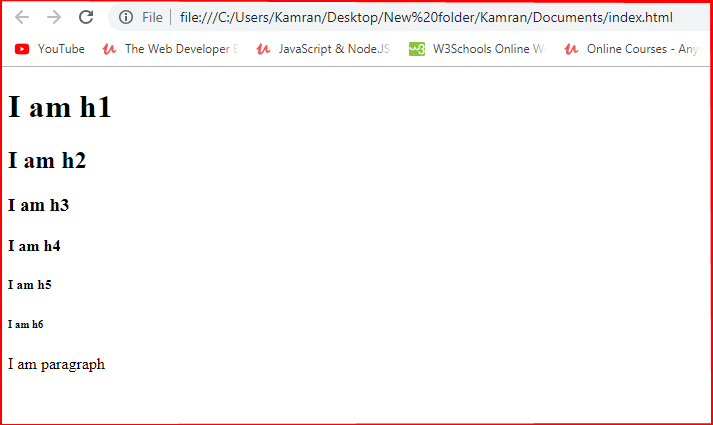This screenshot has width=713, height=425.
Task: Go back using the browser back arrow
Action: (22, 17)
